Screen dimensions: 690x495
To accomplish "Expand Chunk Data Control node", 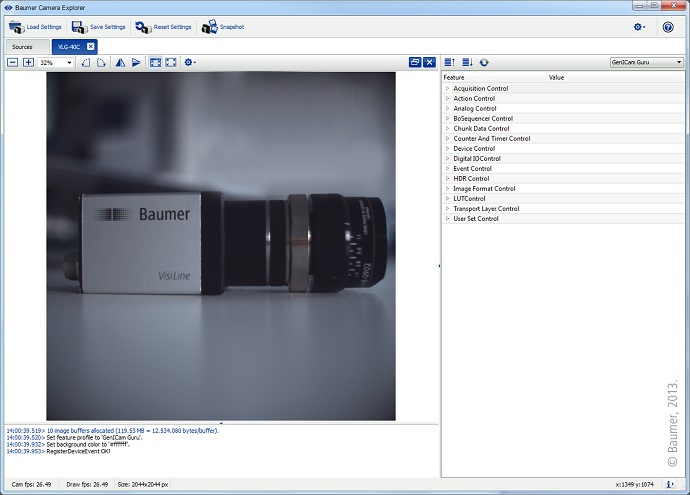I will tap(448, 128).
